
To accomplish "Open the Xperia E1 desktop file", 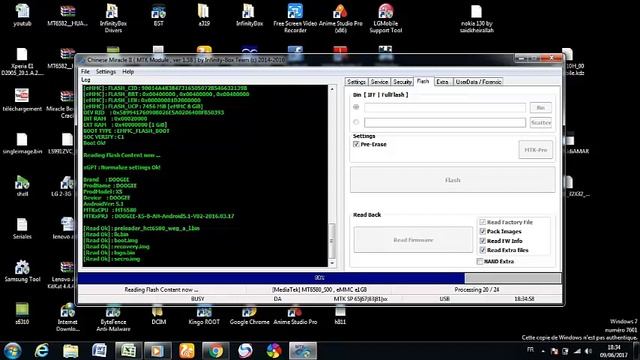I will [22, 61].
